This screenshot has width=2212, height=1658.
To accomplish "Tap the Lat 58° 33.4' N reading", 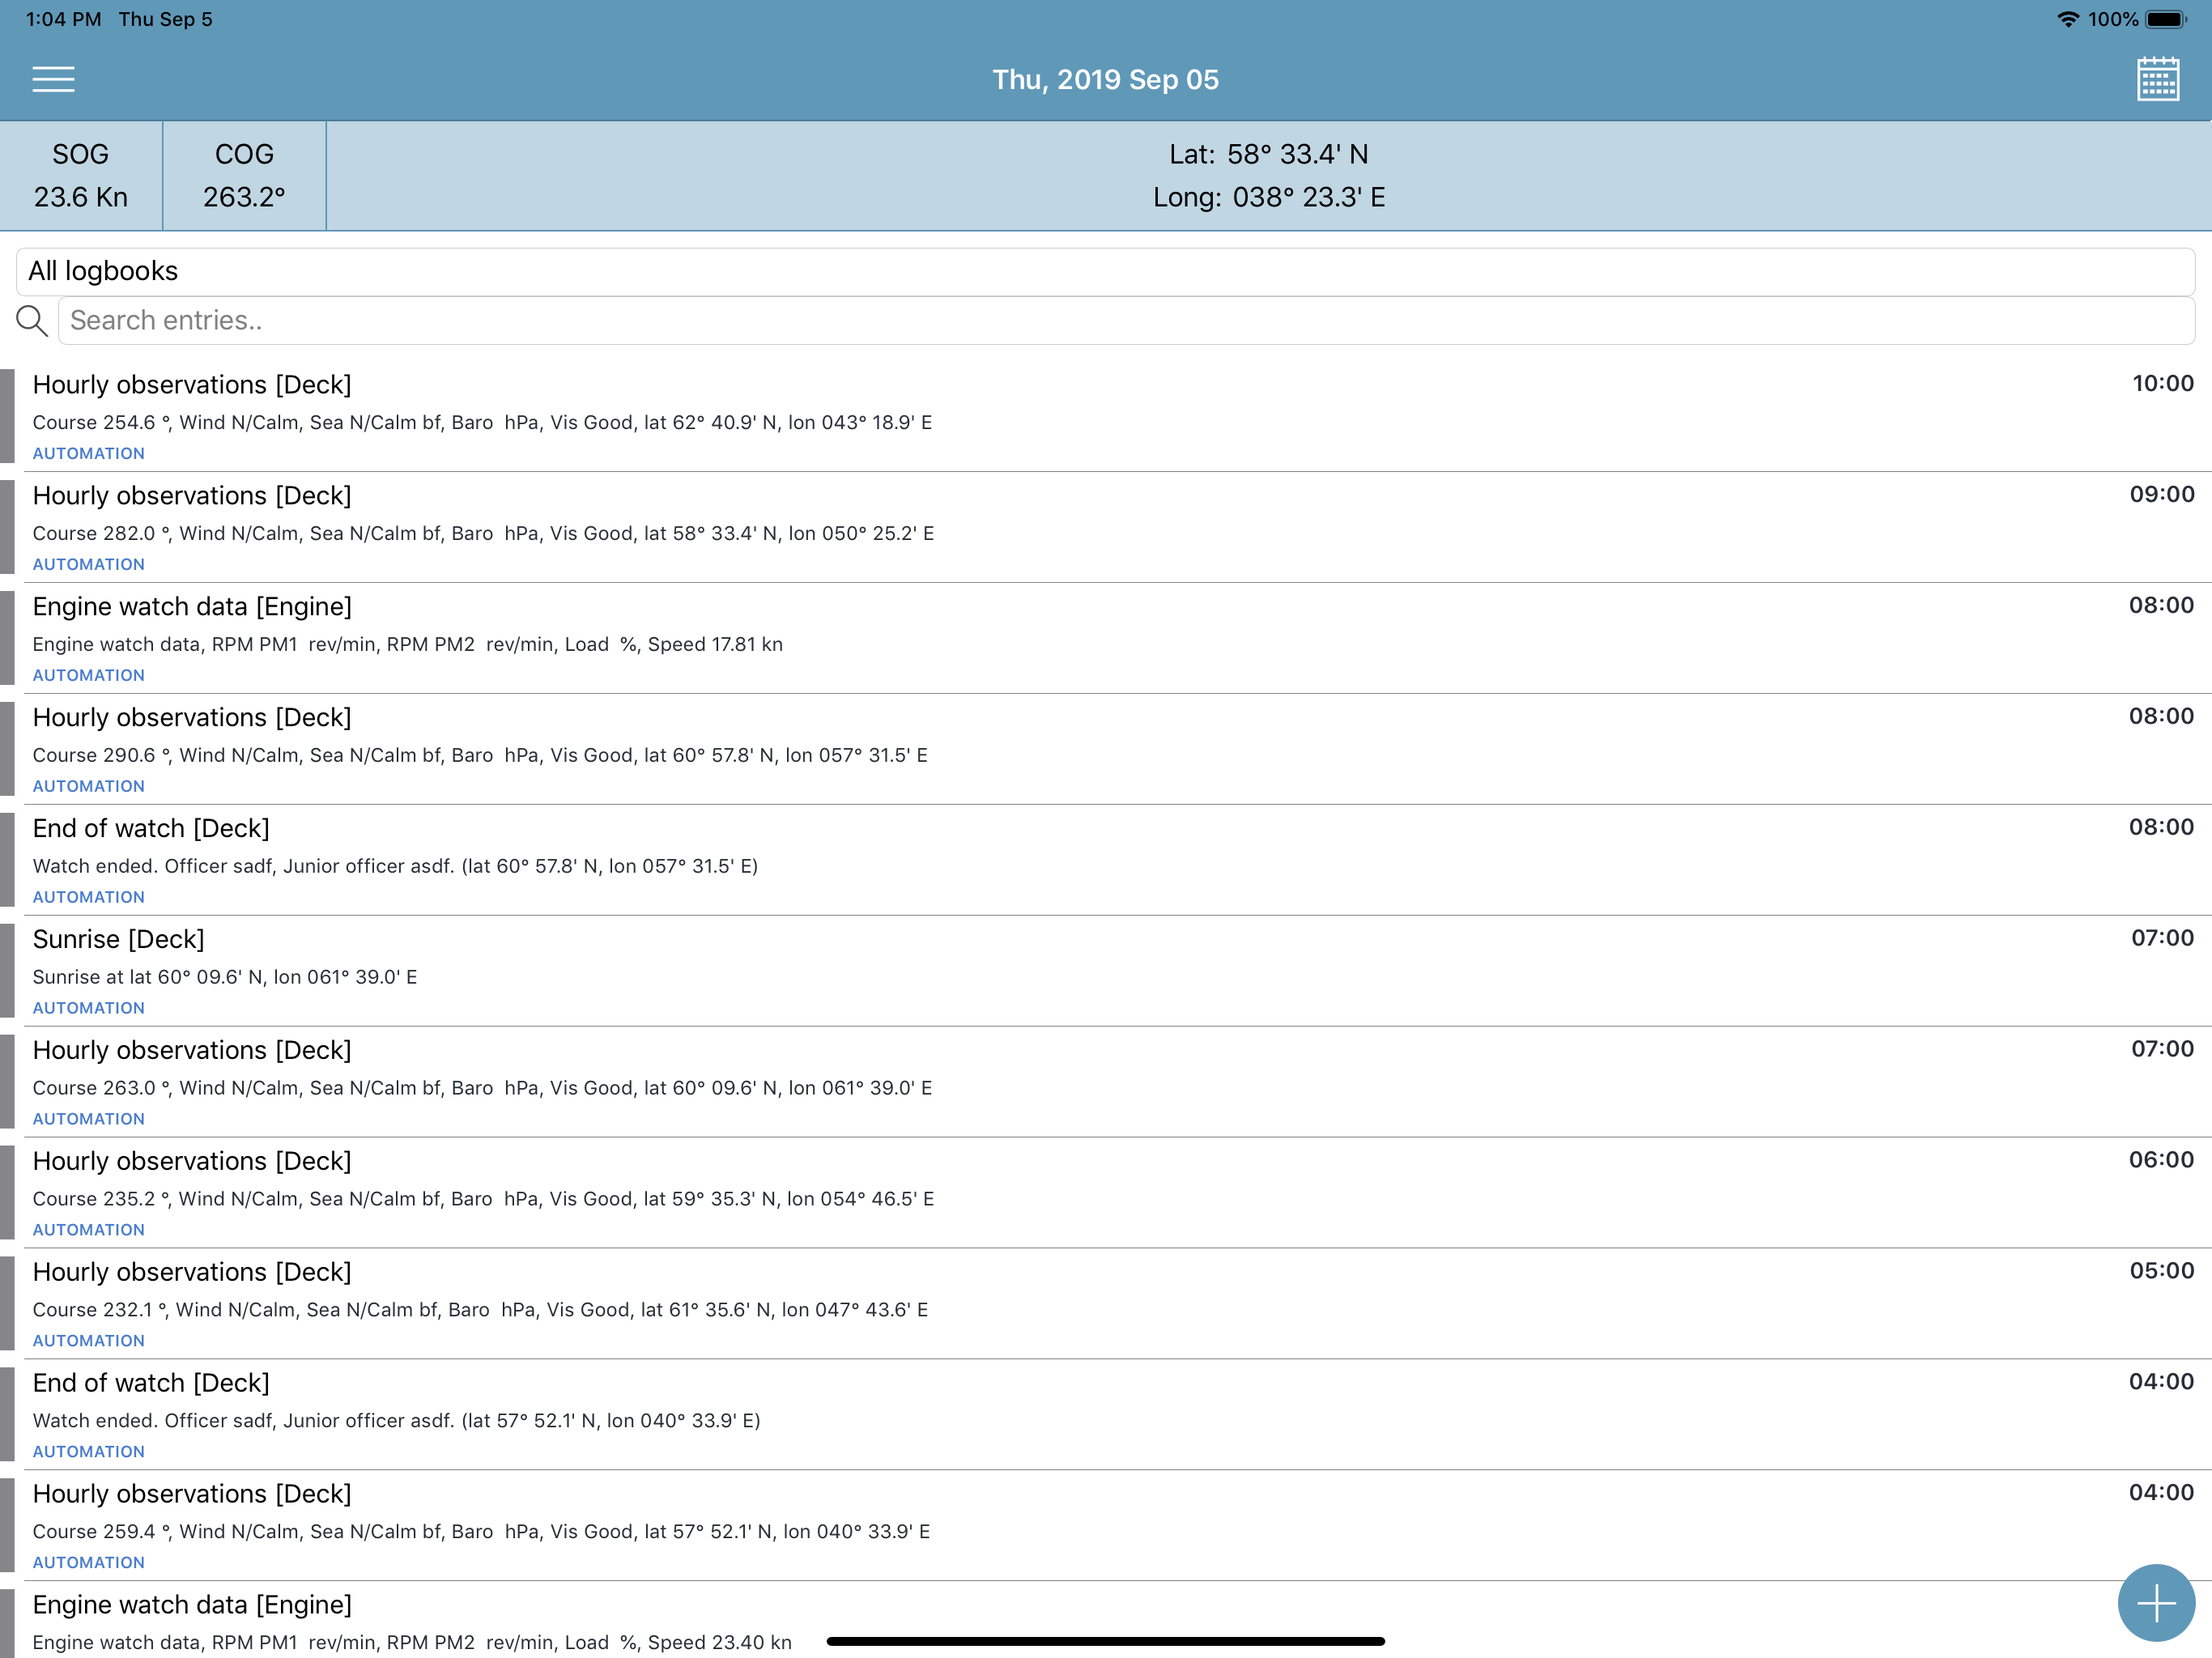I will [x=1268, y=154].
